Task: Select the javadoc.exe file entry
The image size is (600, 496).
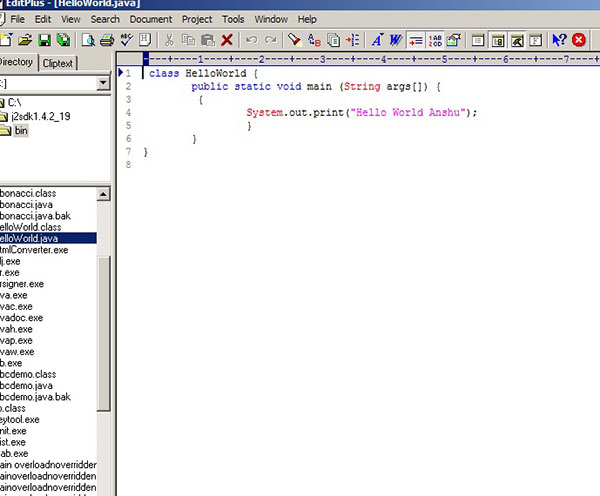Action: click(x=21, y=318)
